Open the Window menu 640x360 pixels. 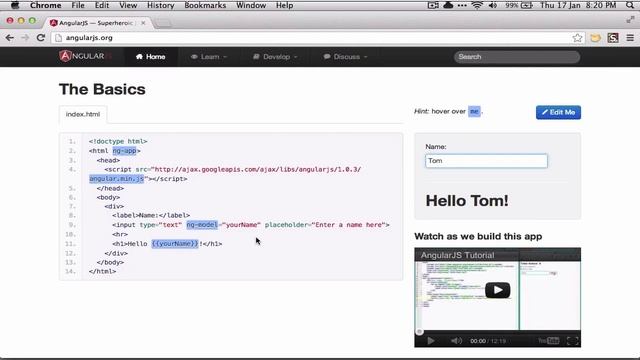tap(251, 5)
